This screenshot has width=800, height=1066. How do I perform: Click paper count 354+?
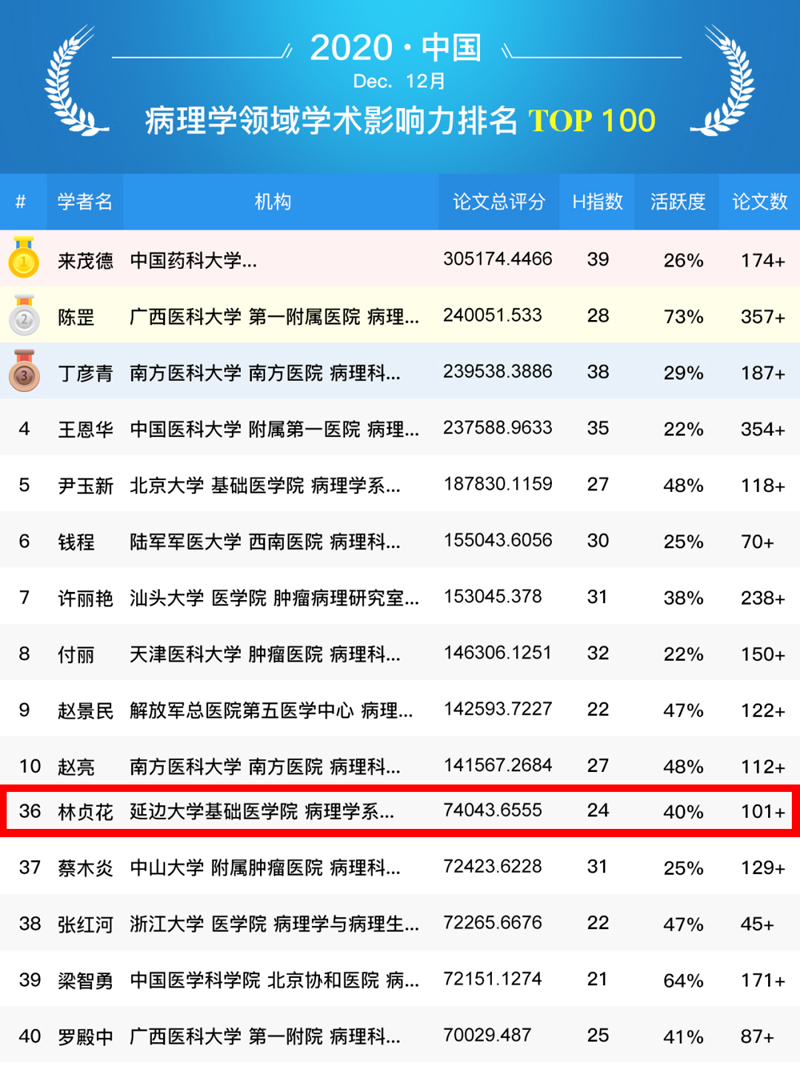click(763, 430)
